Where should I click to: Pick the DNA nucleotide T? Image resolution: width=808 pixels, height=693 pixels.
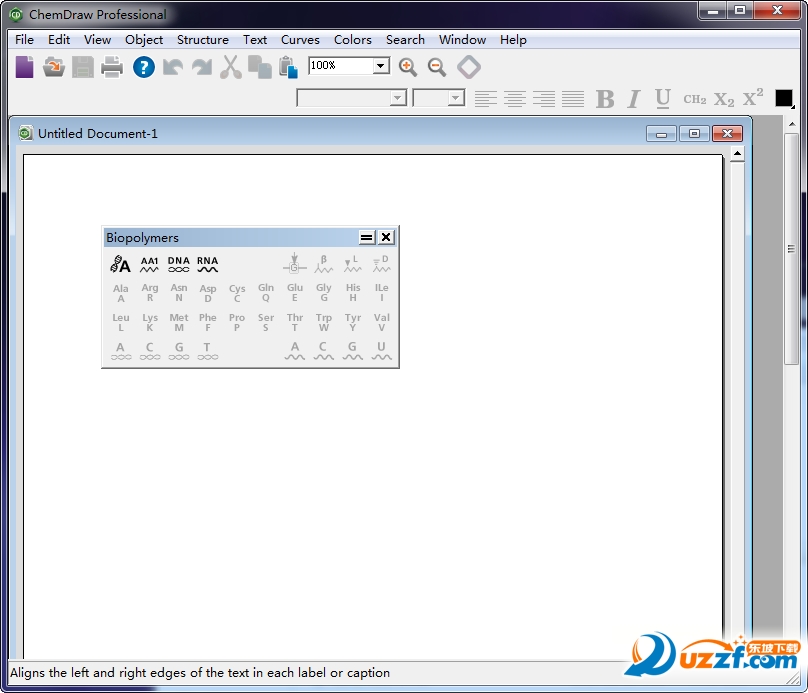208,351
